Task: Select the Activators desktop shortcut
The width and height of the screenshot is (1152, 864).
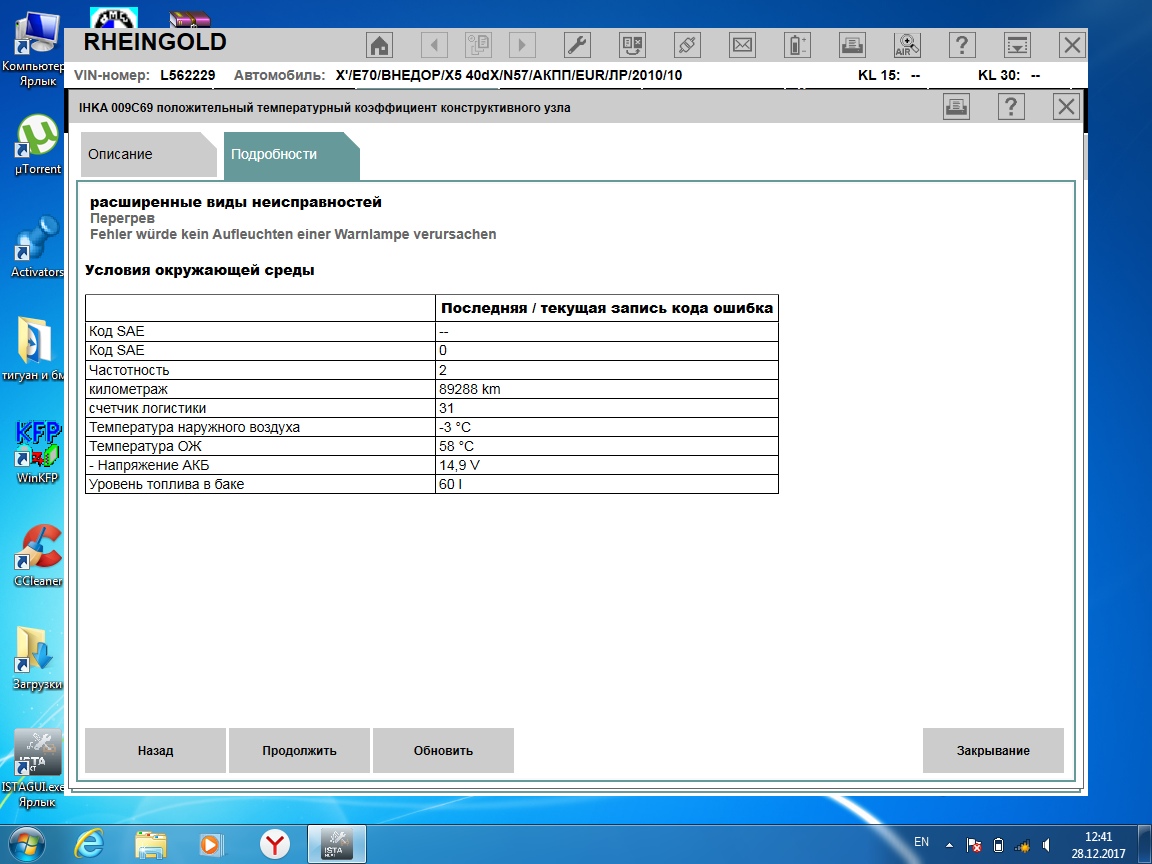Action: [37, 247]
